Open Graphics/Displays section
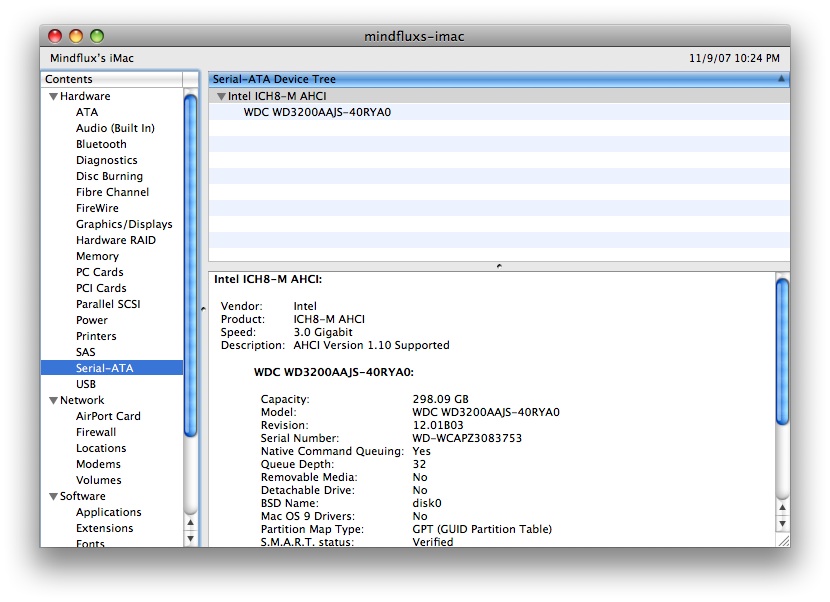 pos(124,224)
